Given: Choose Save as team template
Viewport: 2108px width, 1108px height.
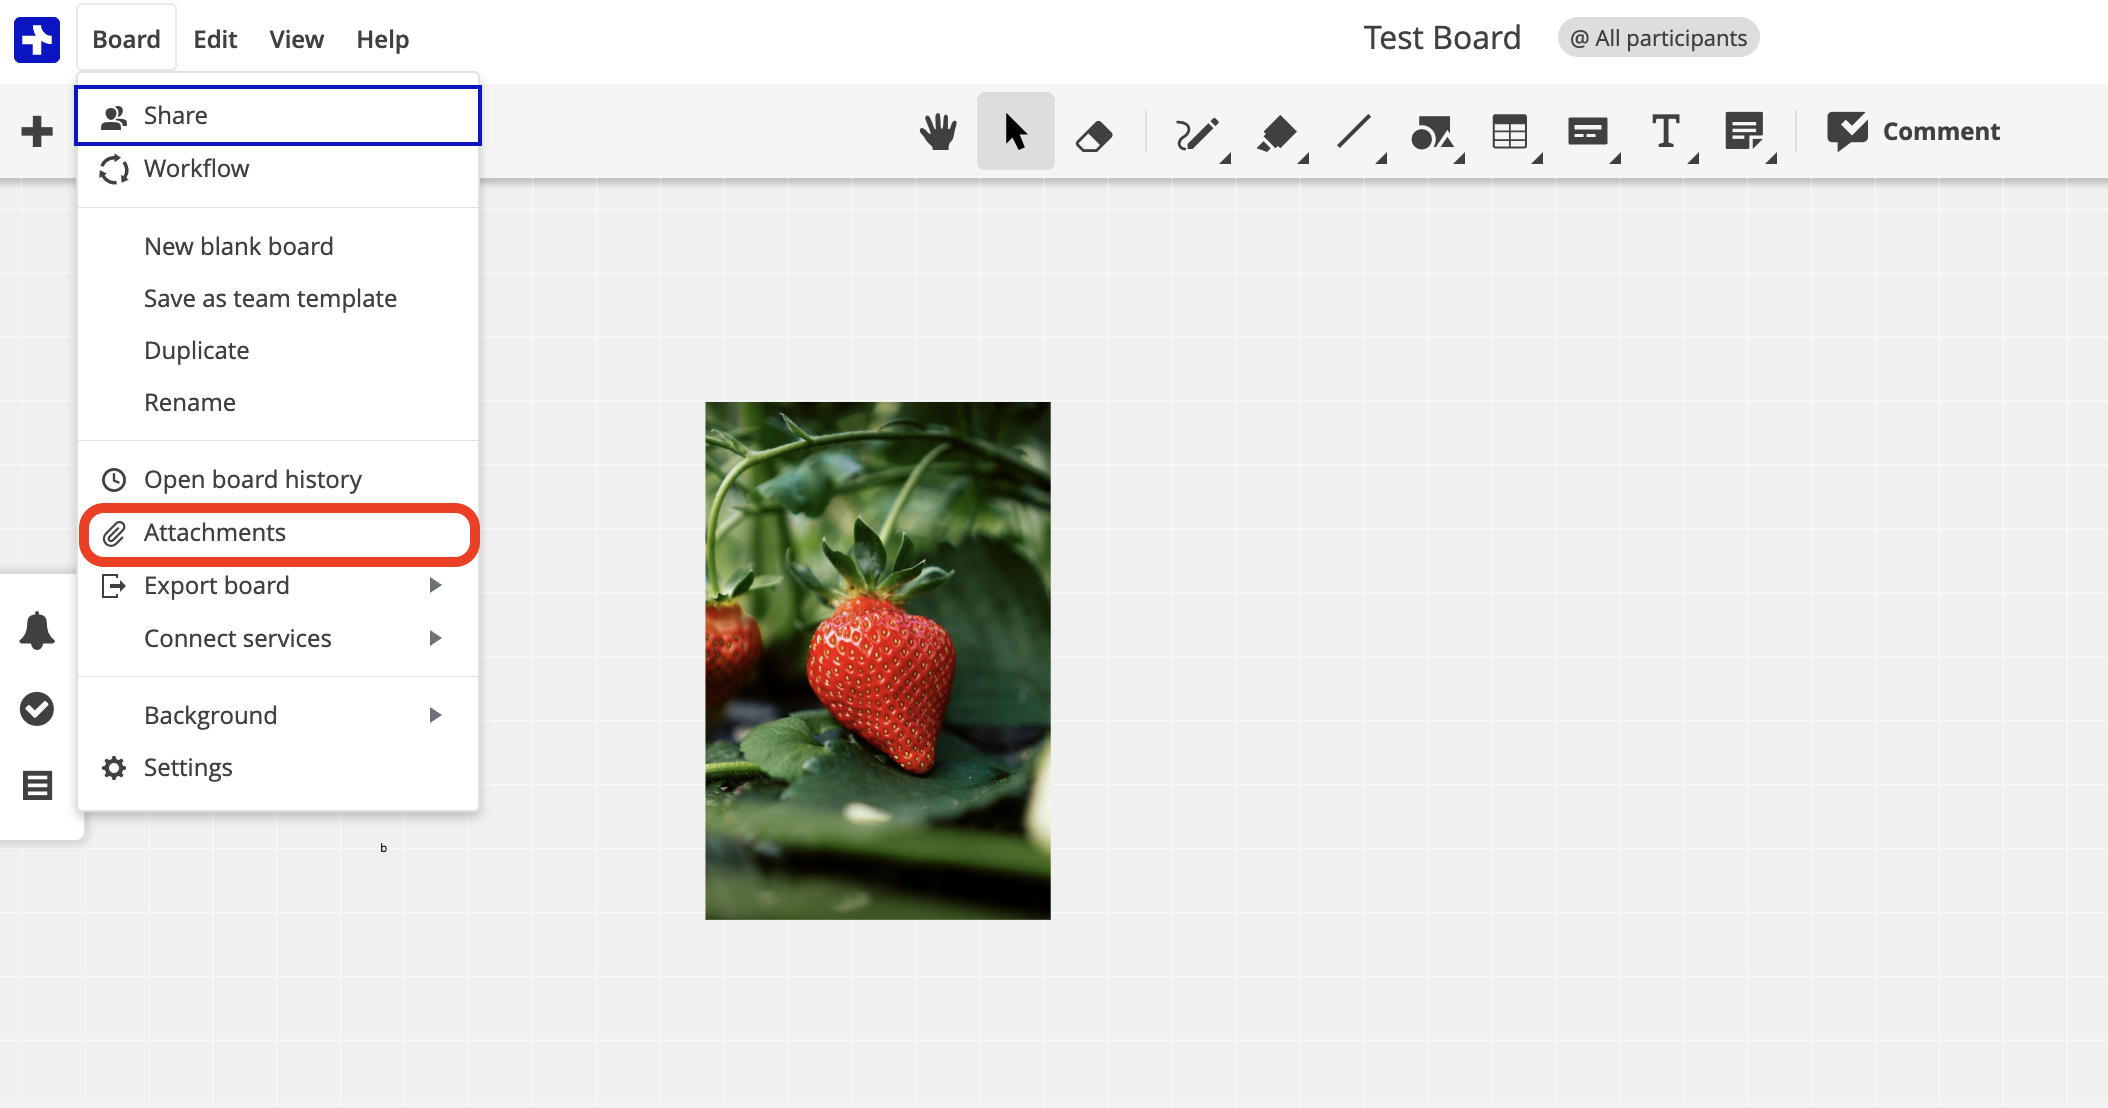Looking at the screenshot, I should click(x=278, y=298).
